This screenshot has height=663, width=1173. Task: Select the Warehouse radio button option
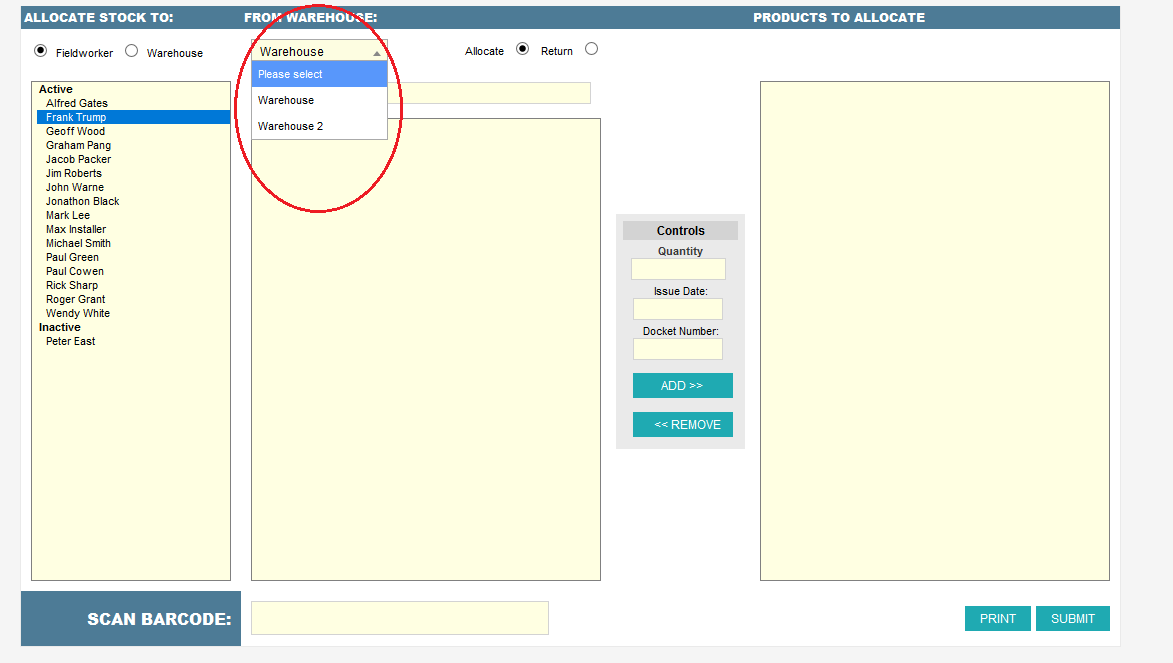point(132,51)
